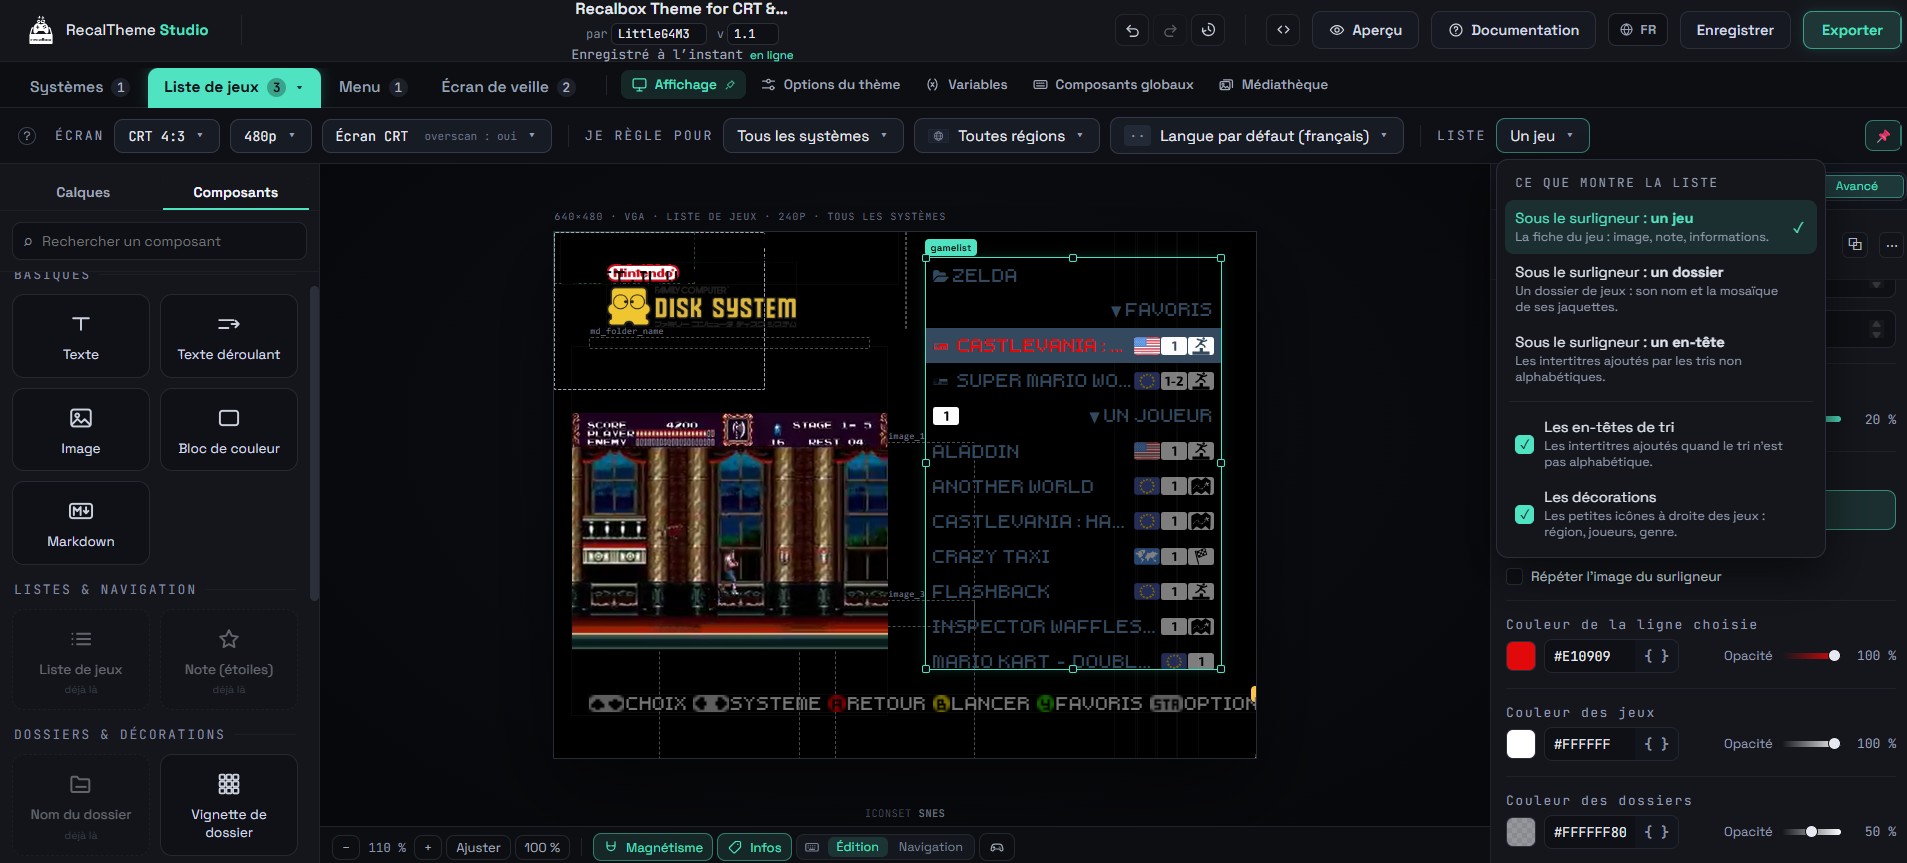This screenshot has width=1907, height=863.
Task: Click the Note (étoiles) component tile
Action: (229, 660)
